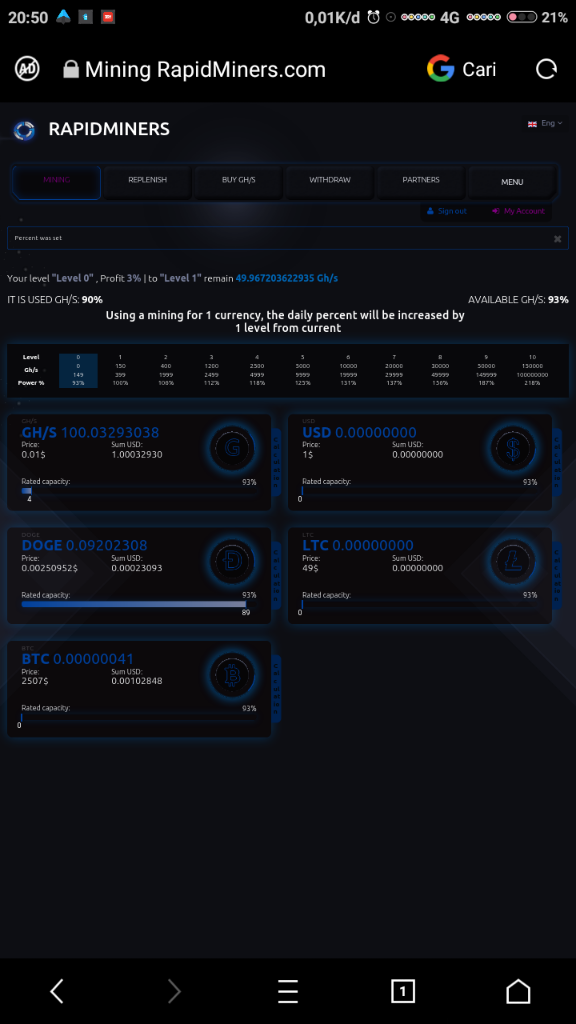Open the vertical side tab on USD card
The height and width of the screenshot is (1024, 576).
(x=557, y=462)
